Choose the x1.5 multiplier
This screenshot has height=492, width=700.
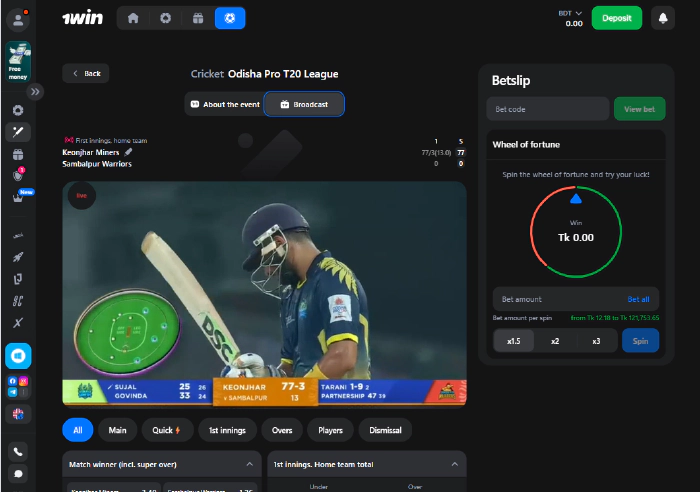(514, 341)
